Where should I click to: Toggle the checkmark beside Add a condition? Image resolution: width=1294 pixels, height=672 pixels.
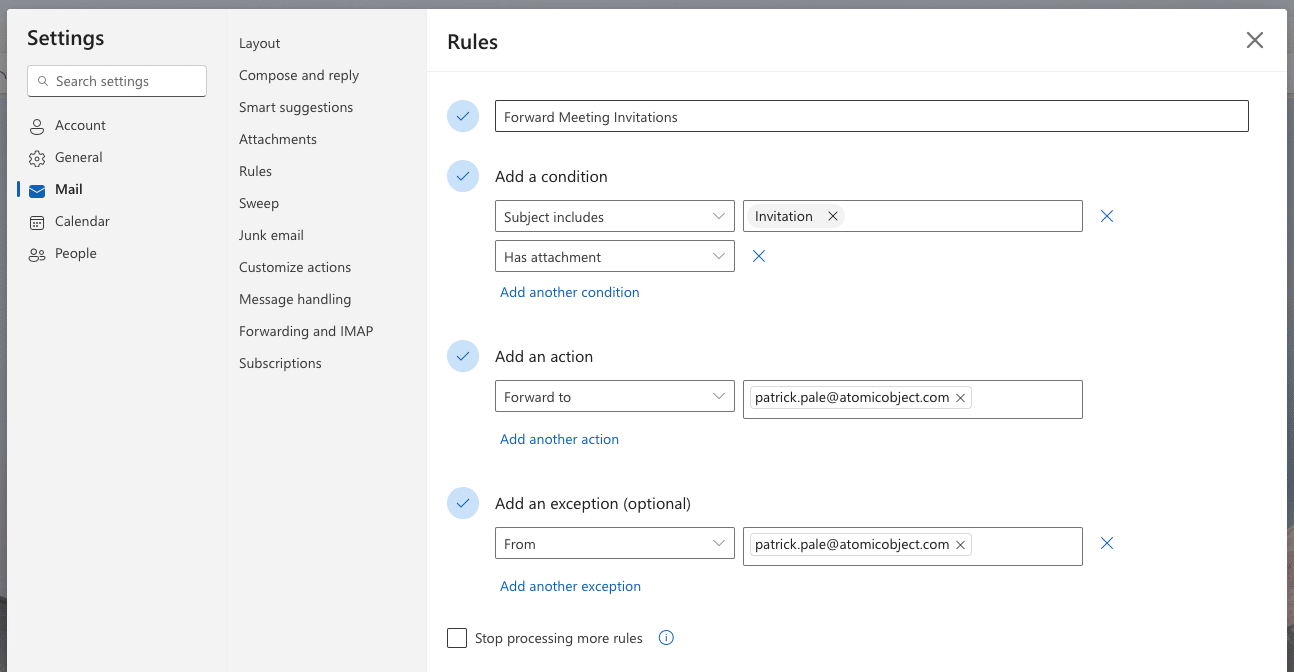coord(462,175)
